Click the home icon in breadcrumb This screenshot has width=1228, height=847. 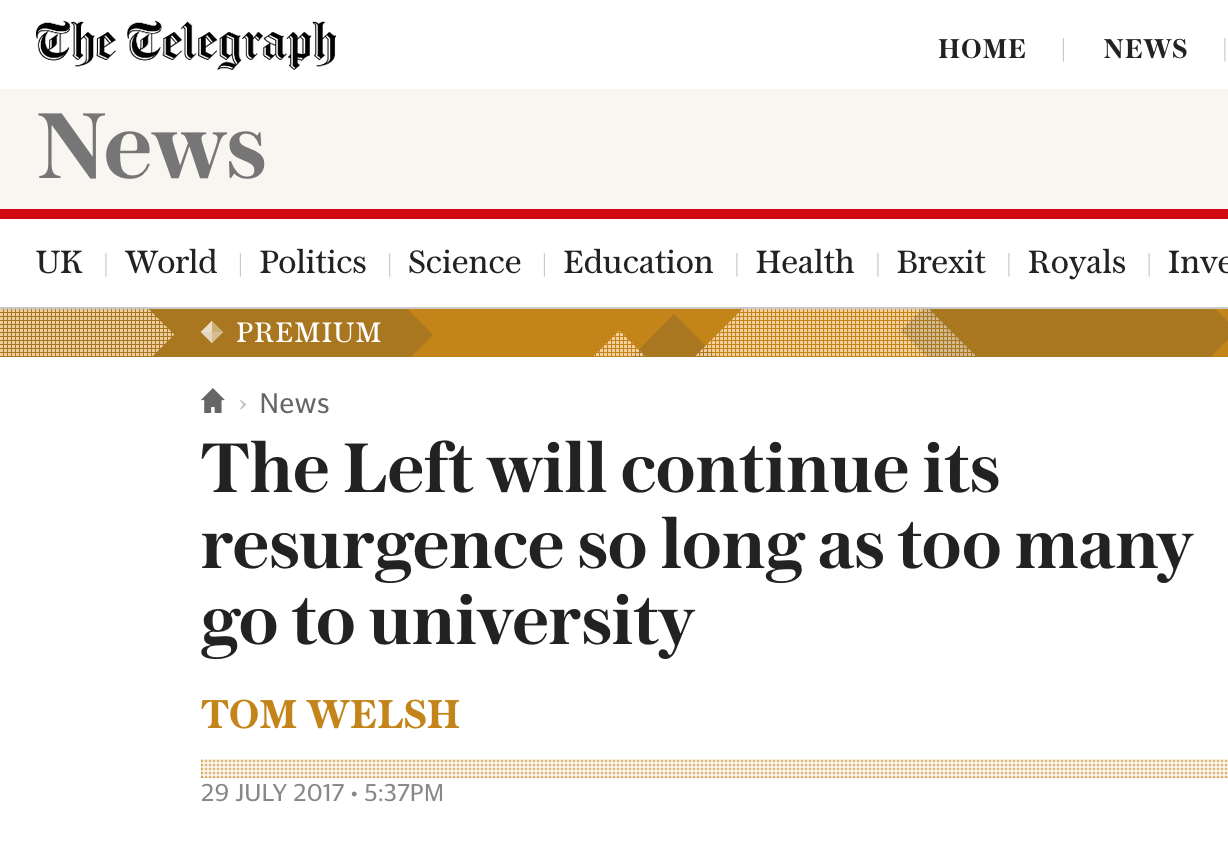(212, 402)
